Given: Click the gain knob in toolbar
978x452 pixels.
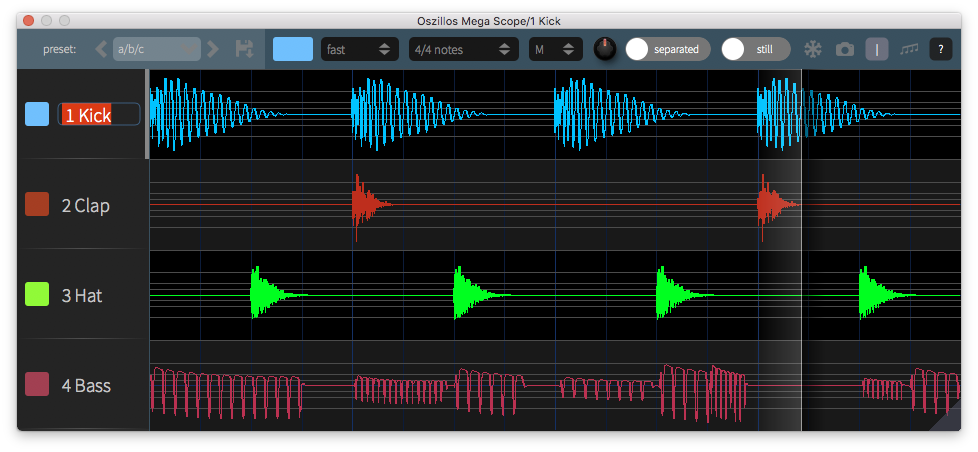Looking at the screenshot, I should (x=604, y=49).
